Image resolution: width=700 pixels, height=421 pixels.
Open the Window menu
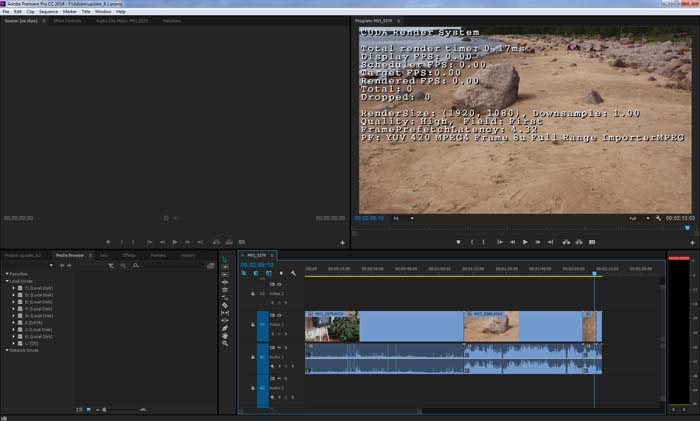point(103,12)
